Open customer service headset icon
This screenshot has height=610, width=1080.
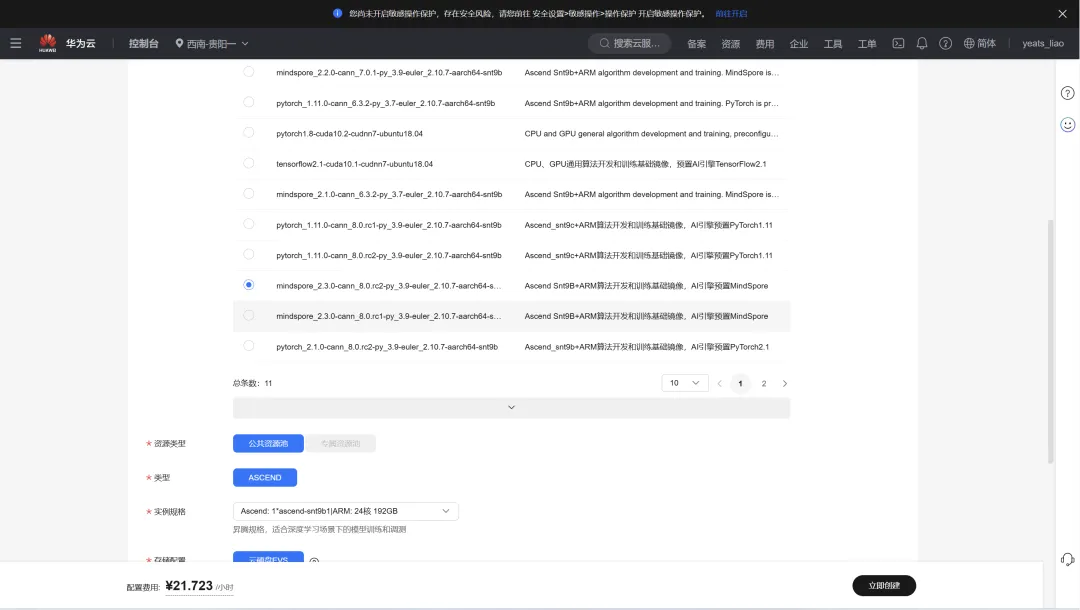[1067, 560]
